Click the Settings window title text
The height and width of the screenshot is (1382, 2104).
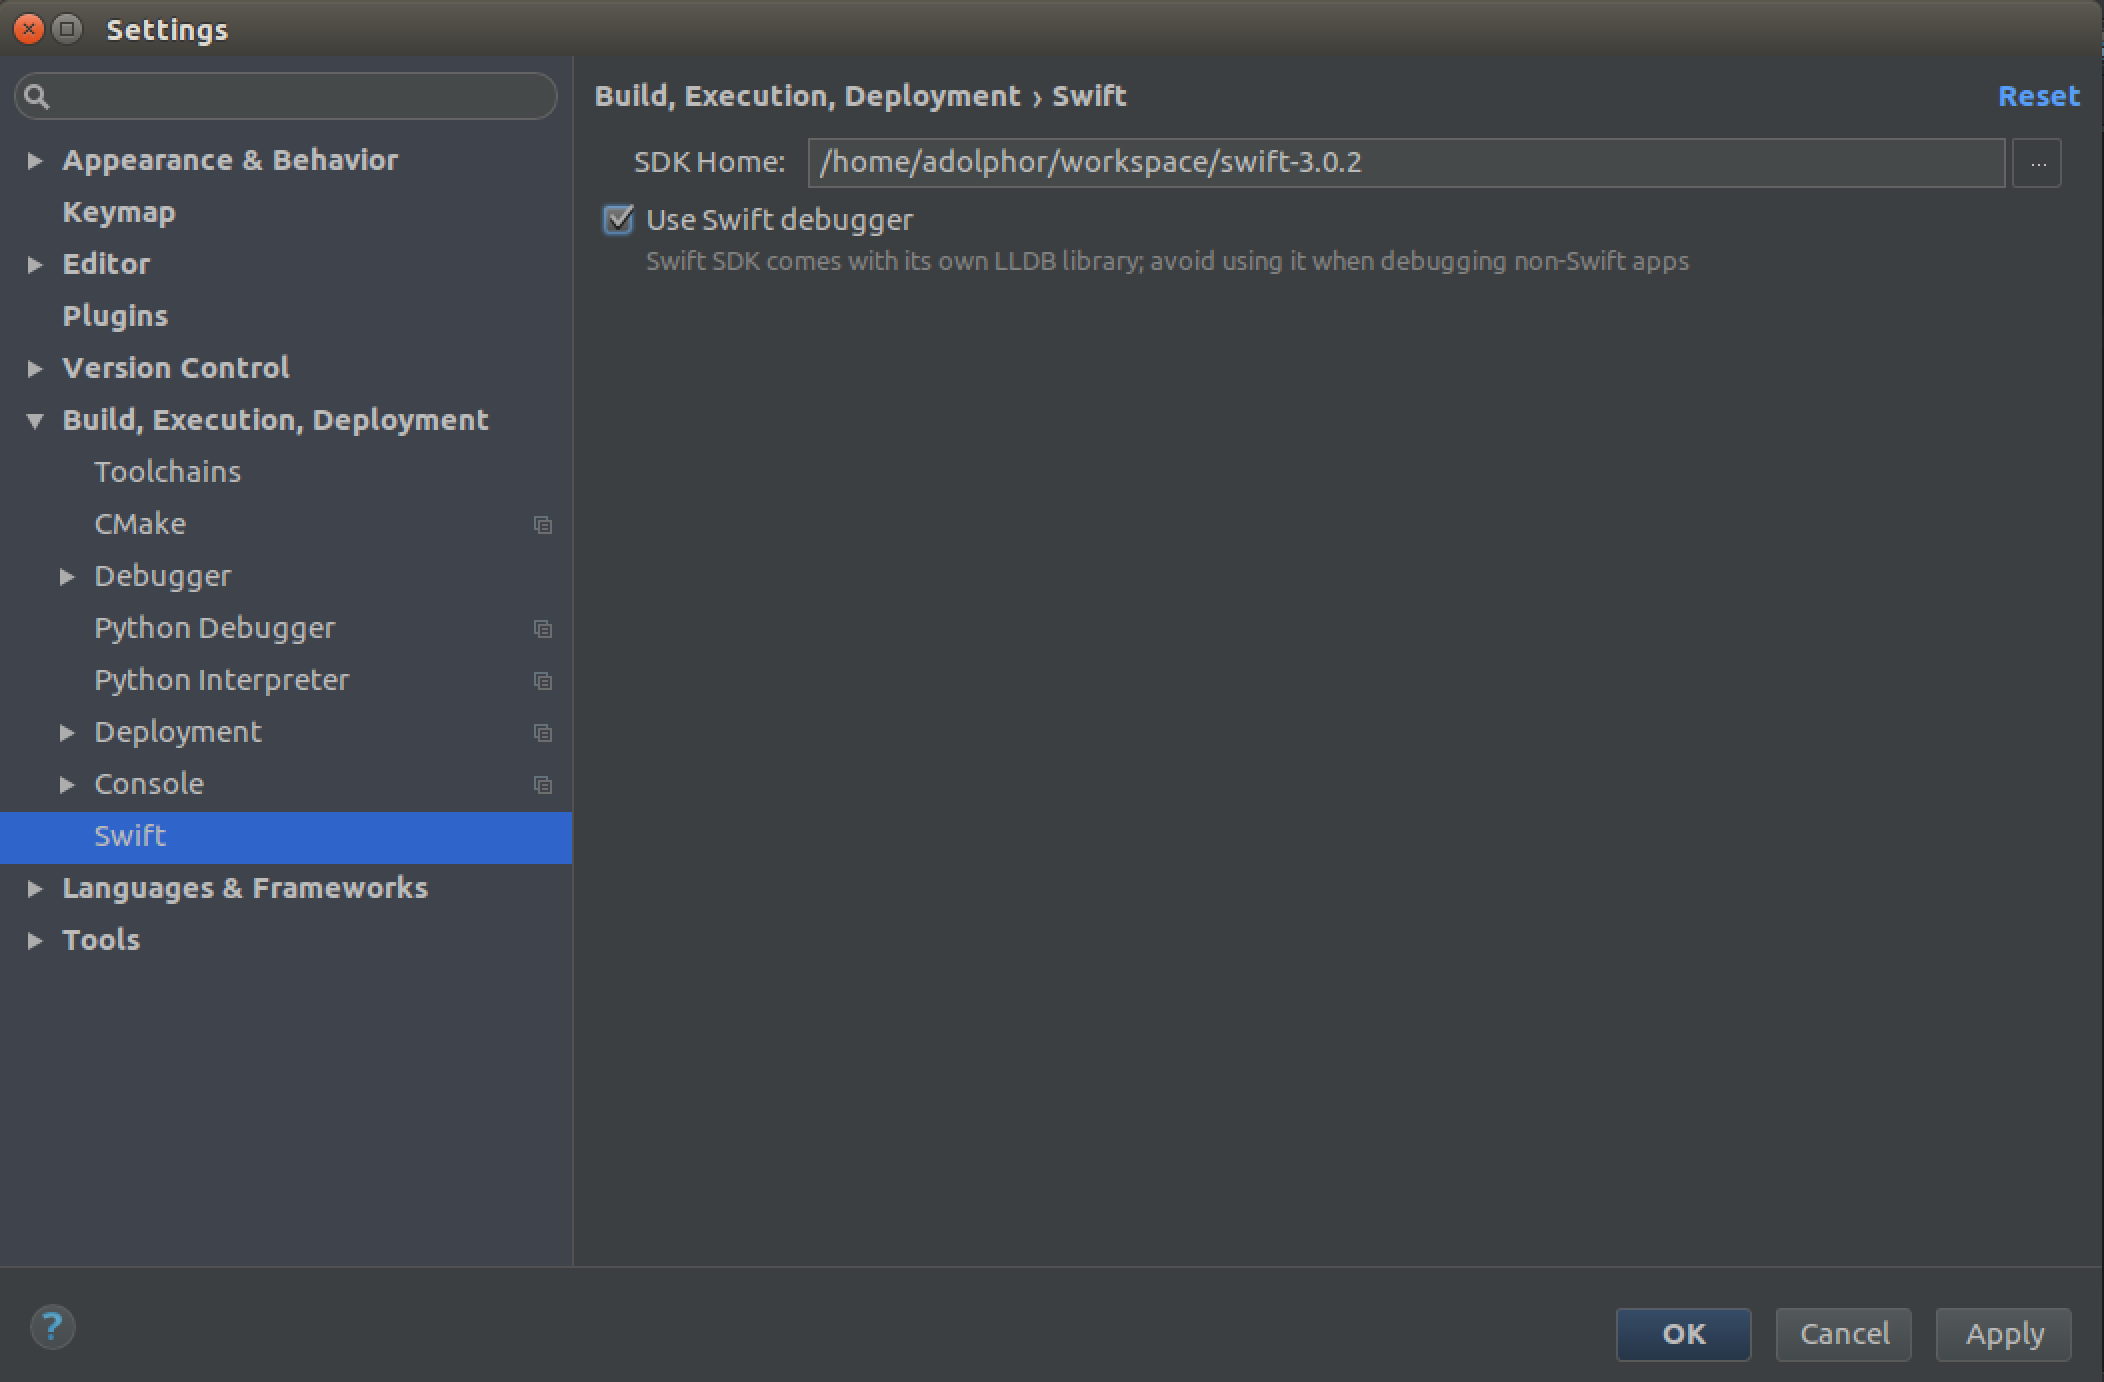tap(167, 30)
